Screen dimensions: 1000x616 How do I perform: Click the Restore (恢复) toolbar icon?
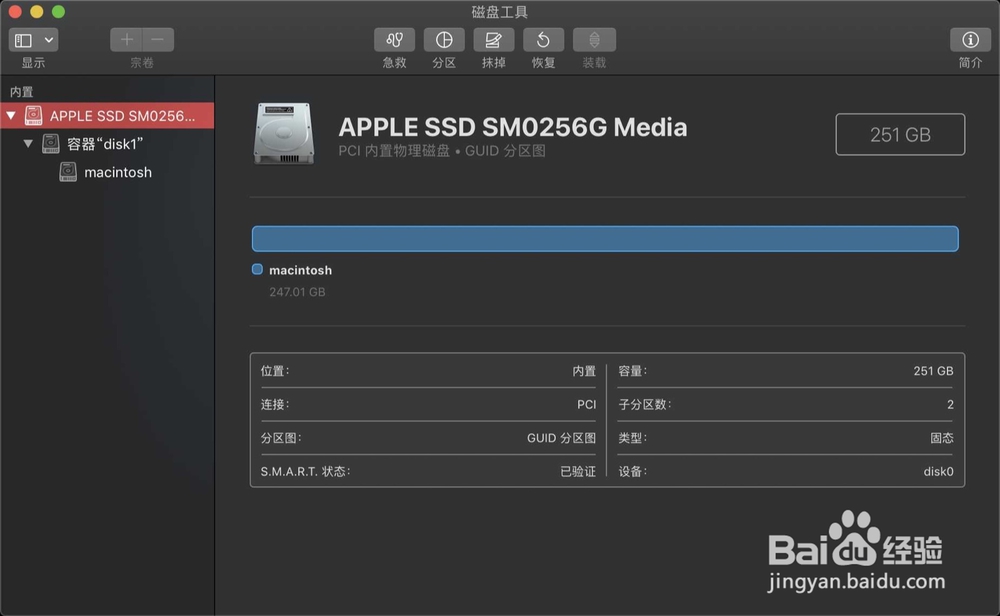tap(543, 40)
